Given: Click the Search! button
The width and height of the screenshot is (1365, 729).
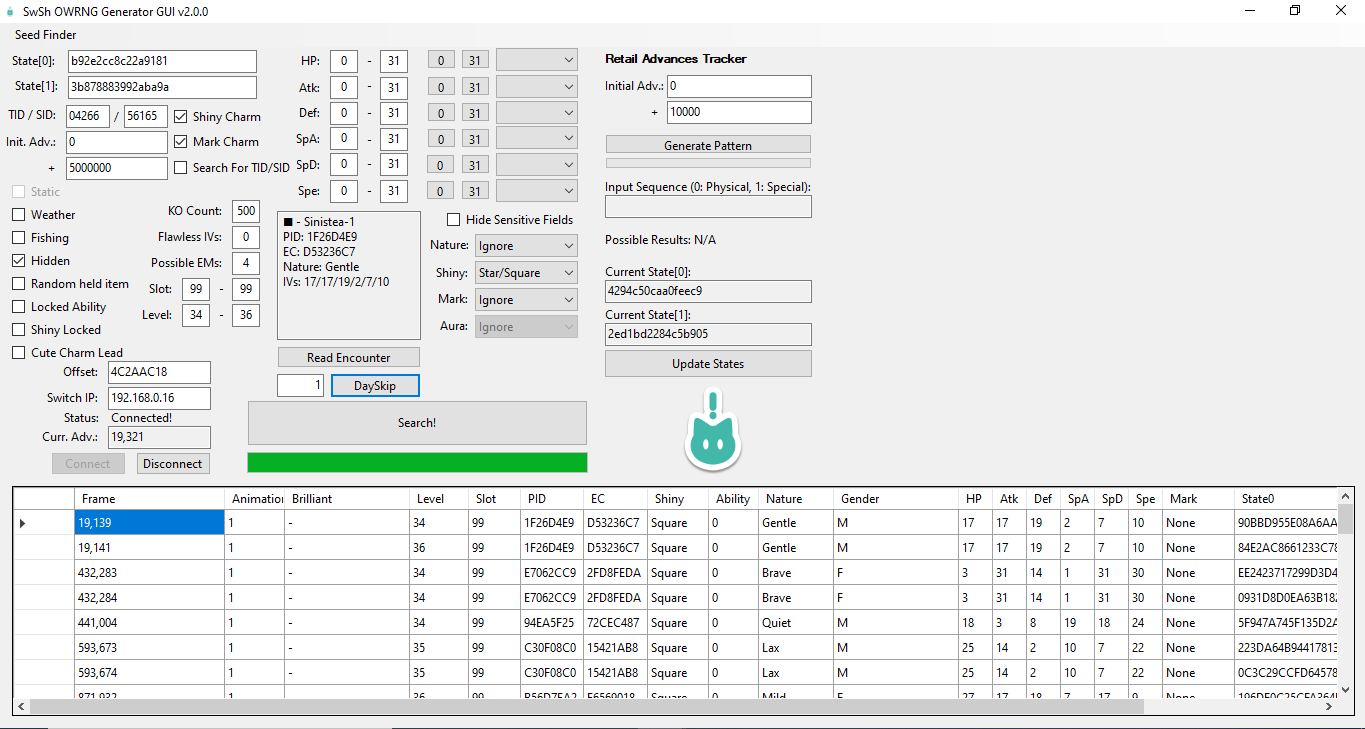Looking at the screenshot, I should click(x=417, y=423).
